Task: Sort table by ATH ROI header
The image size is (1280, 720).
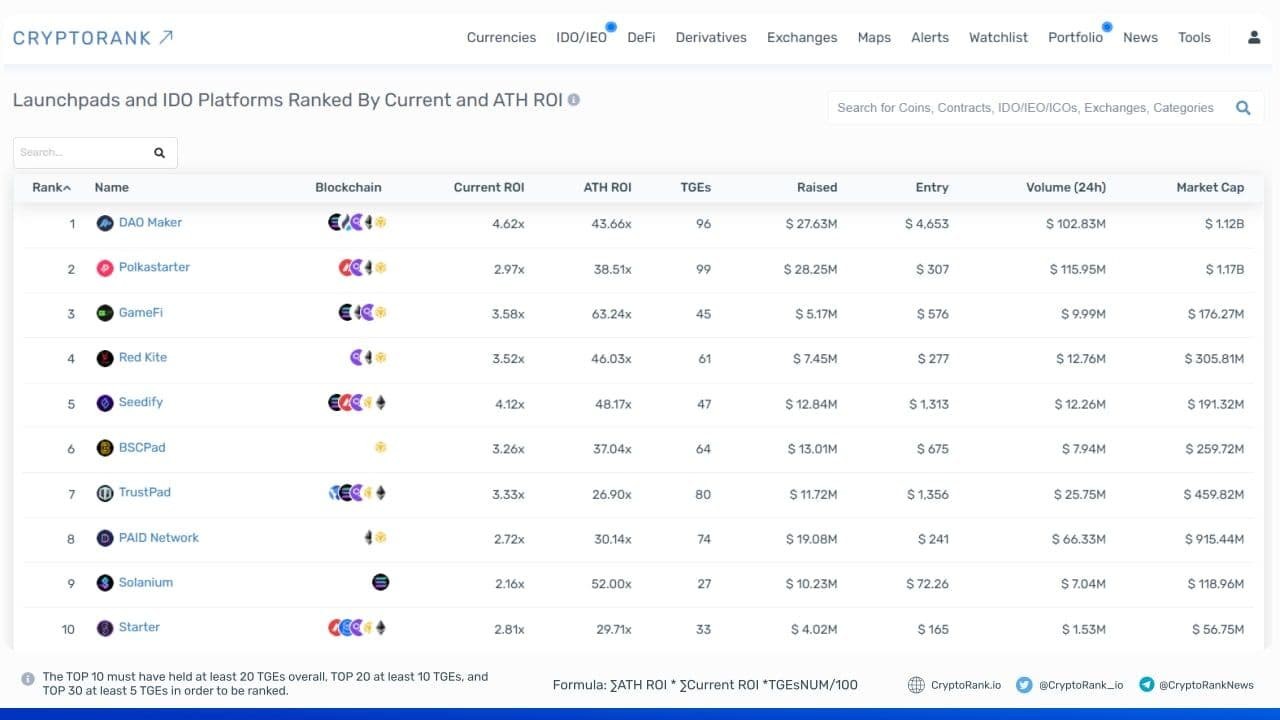Action: click(608, 187)
